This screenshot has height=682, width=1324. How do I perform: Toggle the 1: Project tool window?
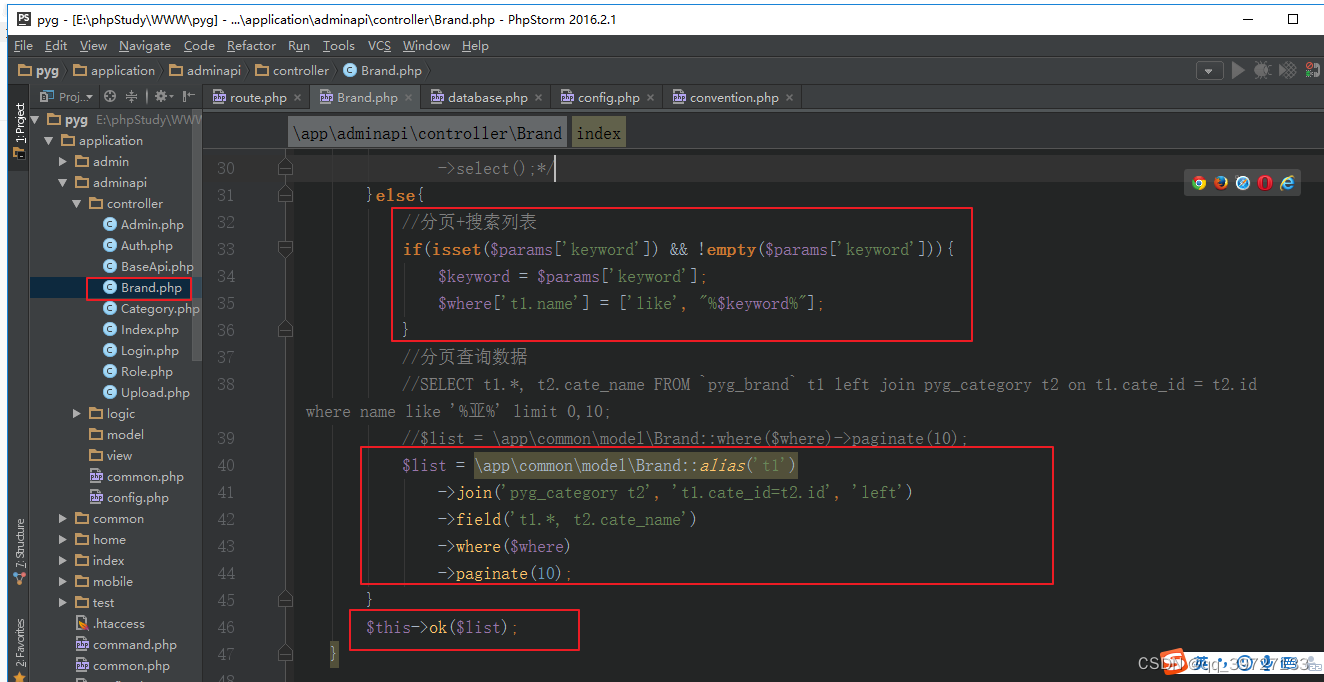[x=19, y=131]
